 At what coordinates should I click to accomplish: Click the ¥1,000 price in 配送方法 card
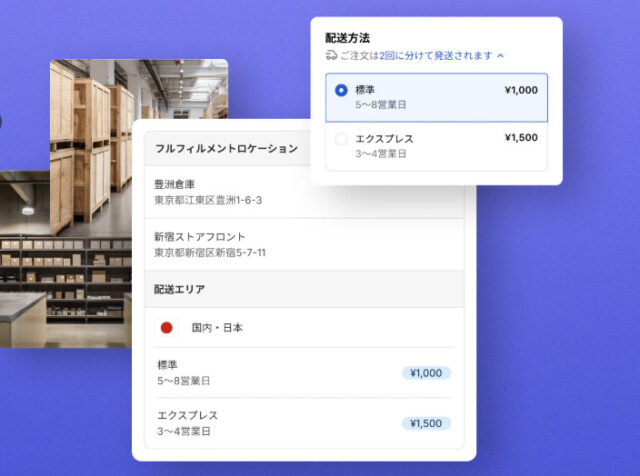pyautogui.click(x=521, y=90)
